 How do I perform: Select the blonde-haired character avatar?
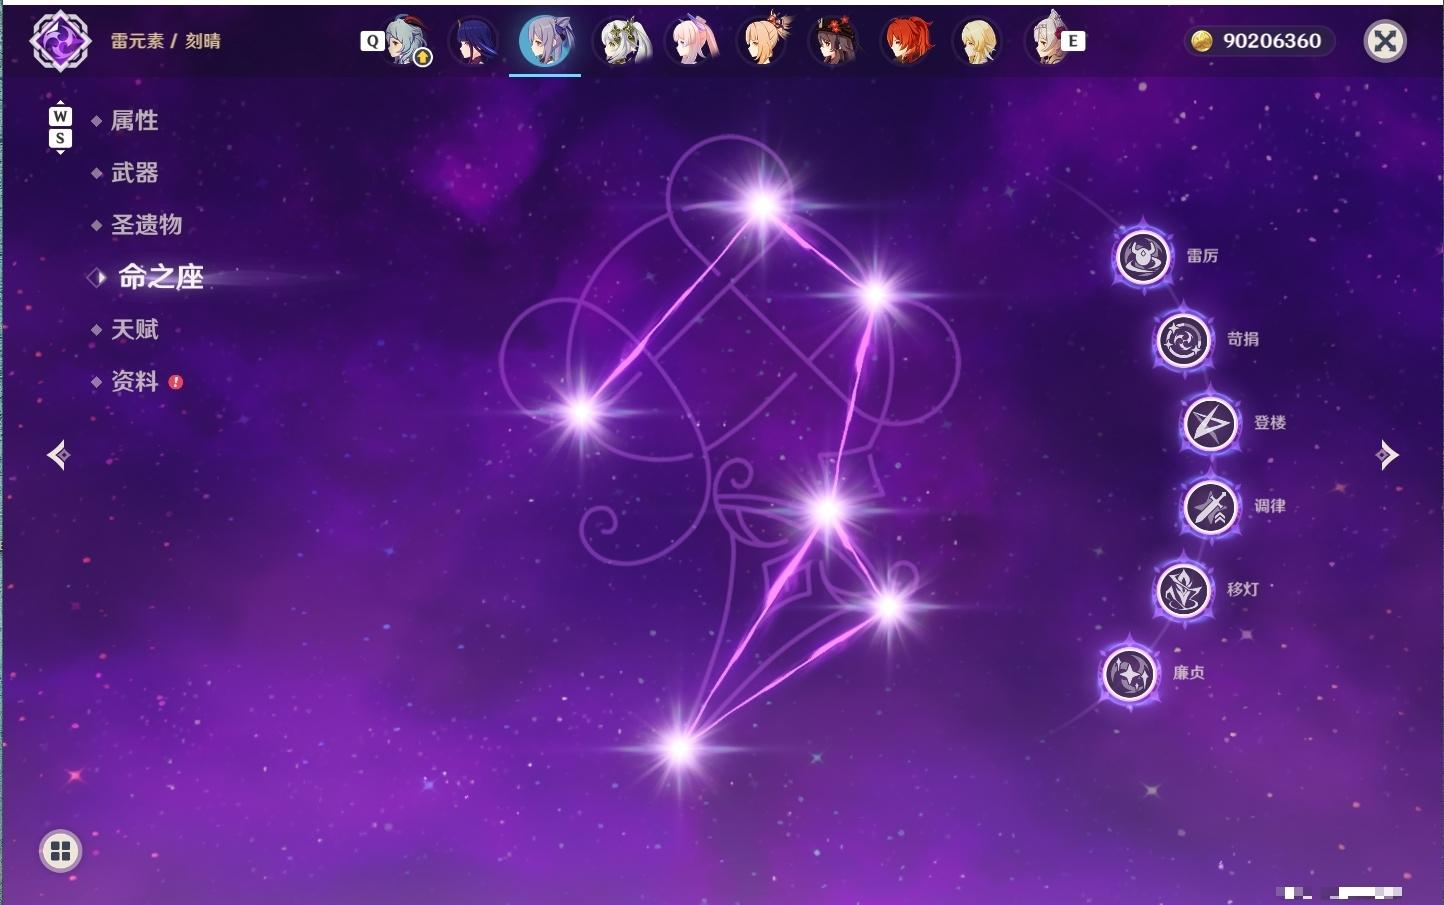click(977, 42)
